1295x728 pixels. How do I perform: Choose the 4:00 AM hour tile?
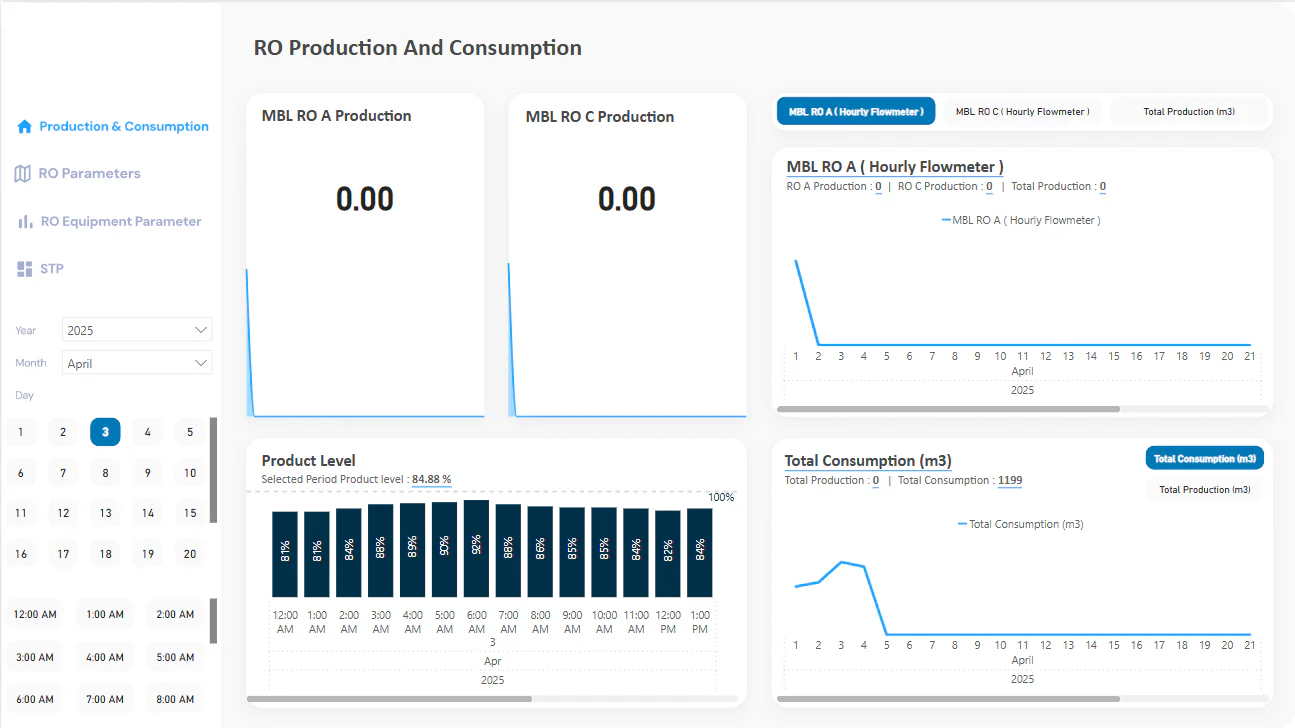(105, 657)
